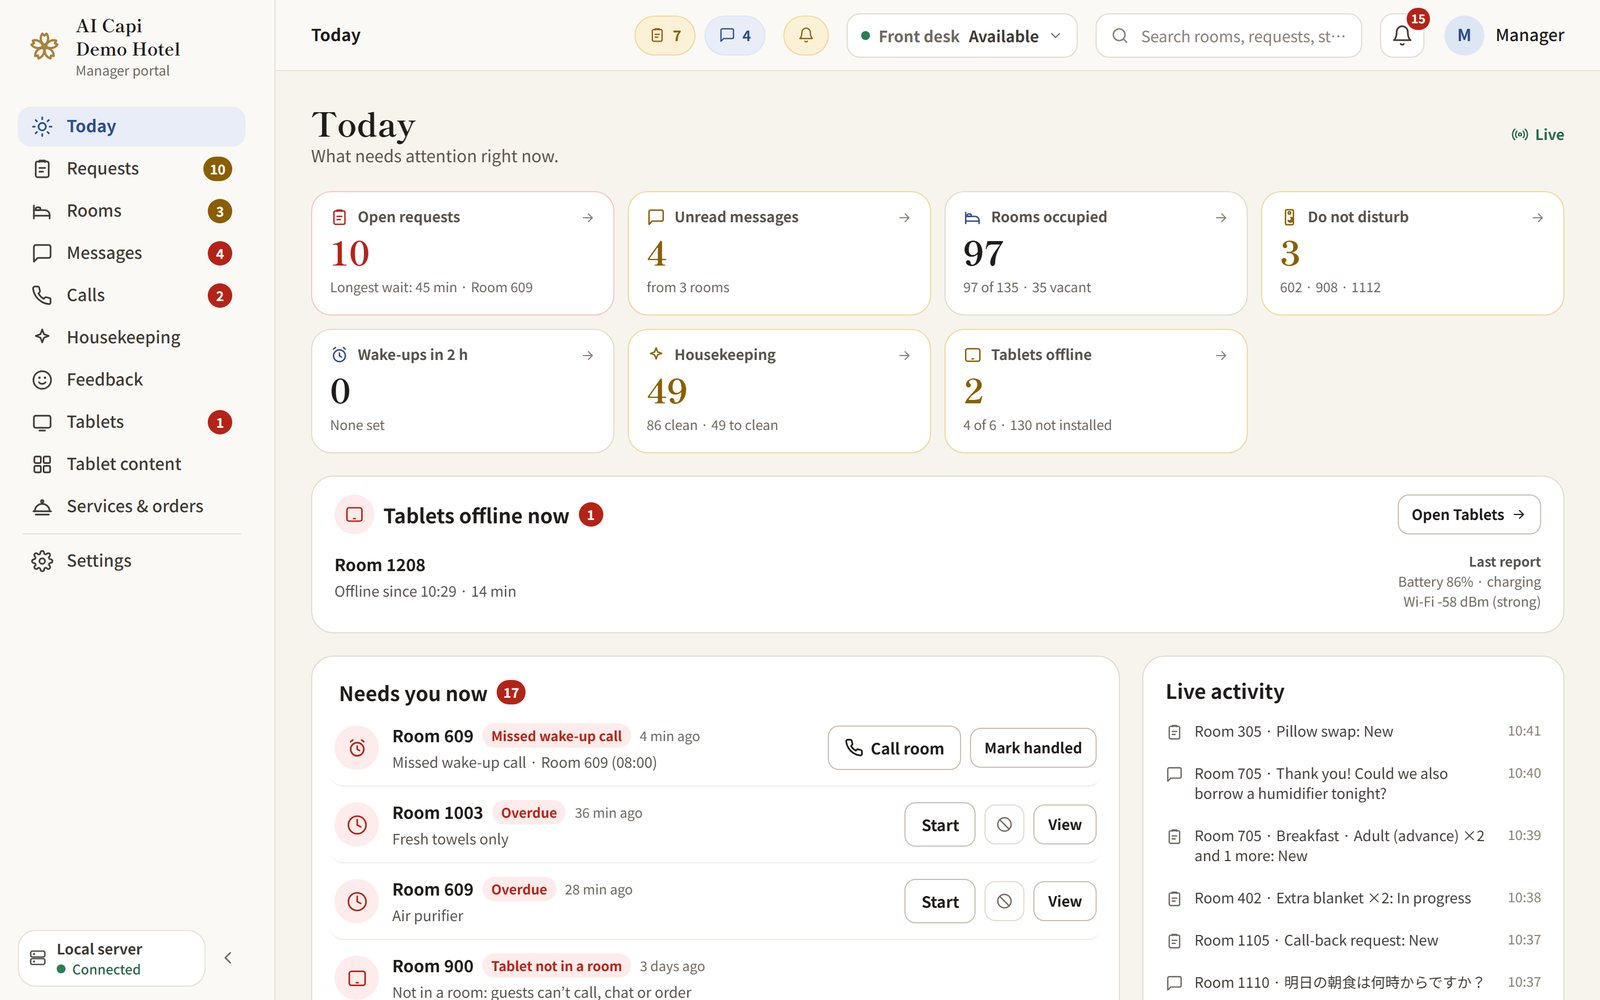The height and width of the screenshot is (1000, 1600).
Task: Select the Today sidebar item
Action: 131,126
